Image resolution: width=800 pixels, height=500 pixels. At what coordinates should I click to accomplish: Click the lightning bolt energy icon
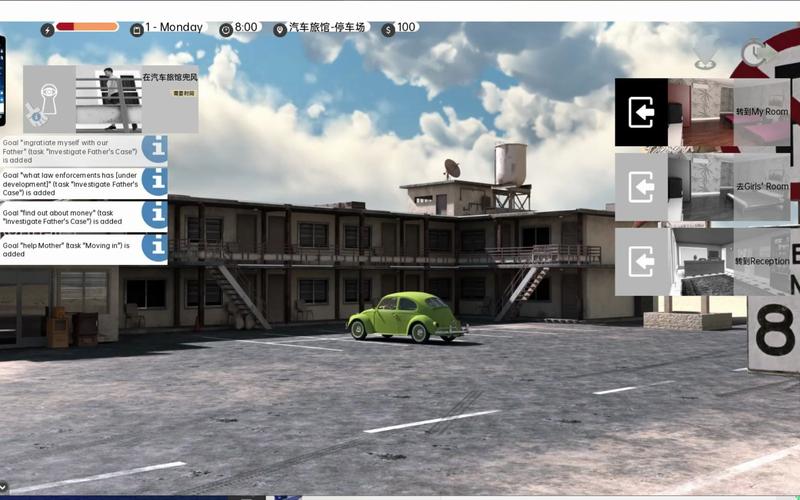[x=47, y=29]
